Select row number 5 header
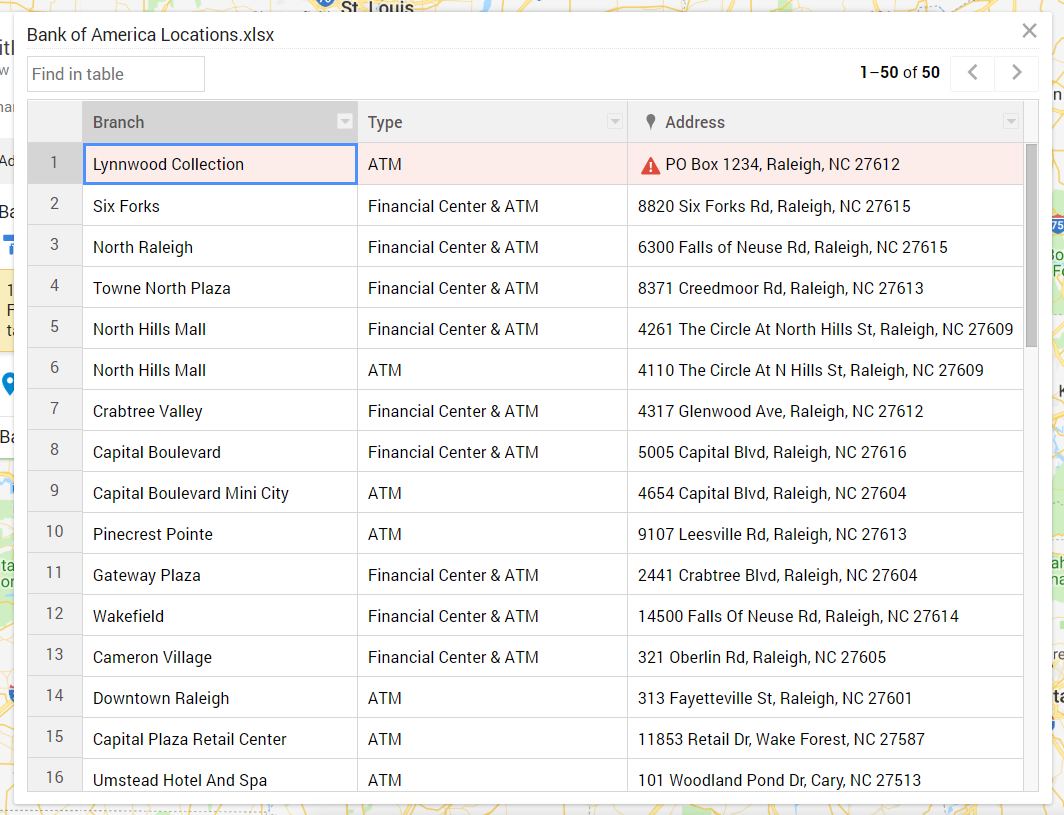 coord(55,328)
